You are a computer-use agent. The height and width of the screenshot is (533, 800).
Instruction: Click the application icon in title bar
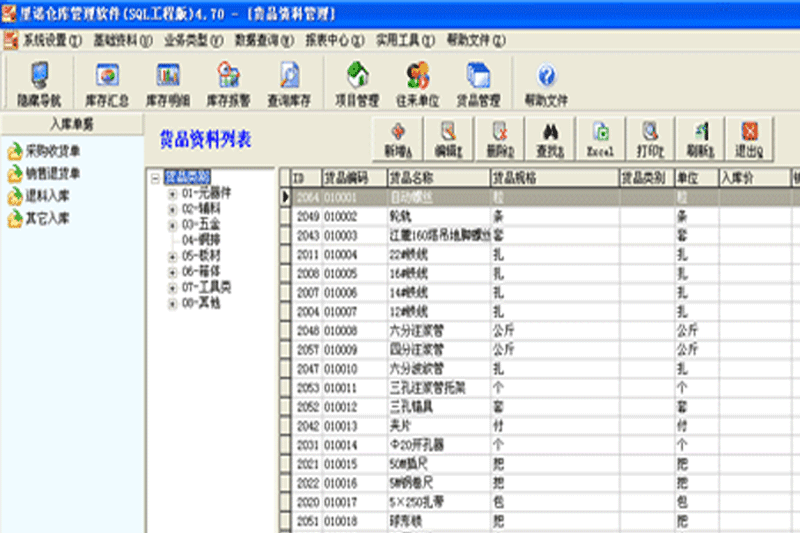[x=9, y=13]
